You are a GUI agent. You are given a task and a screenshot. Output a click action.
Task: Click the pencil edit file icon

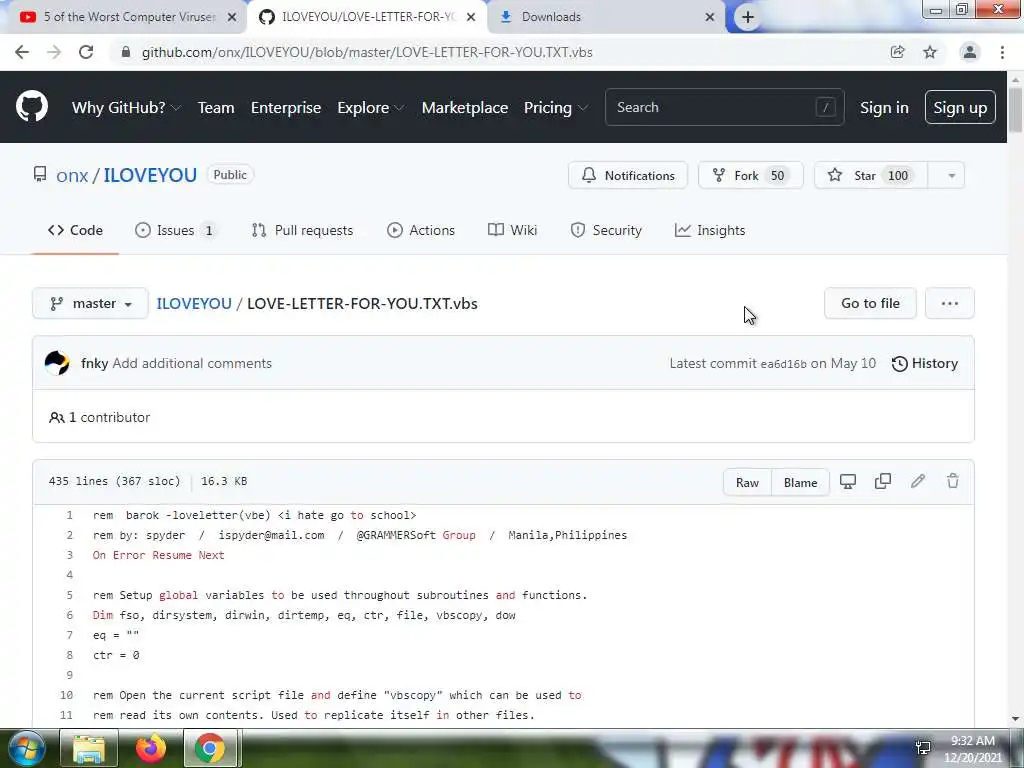coord(918,481)
